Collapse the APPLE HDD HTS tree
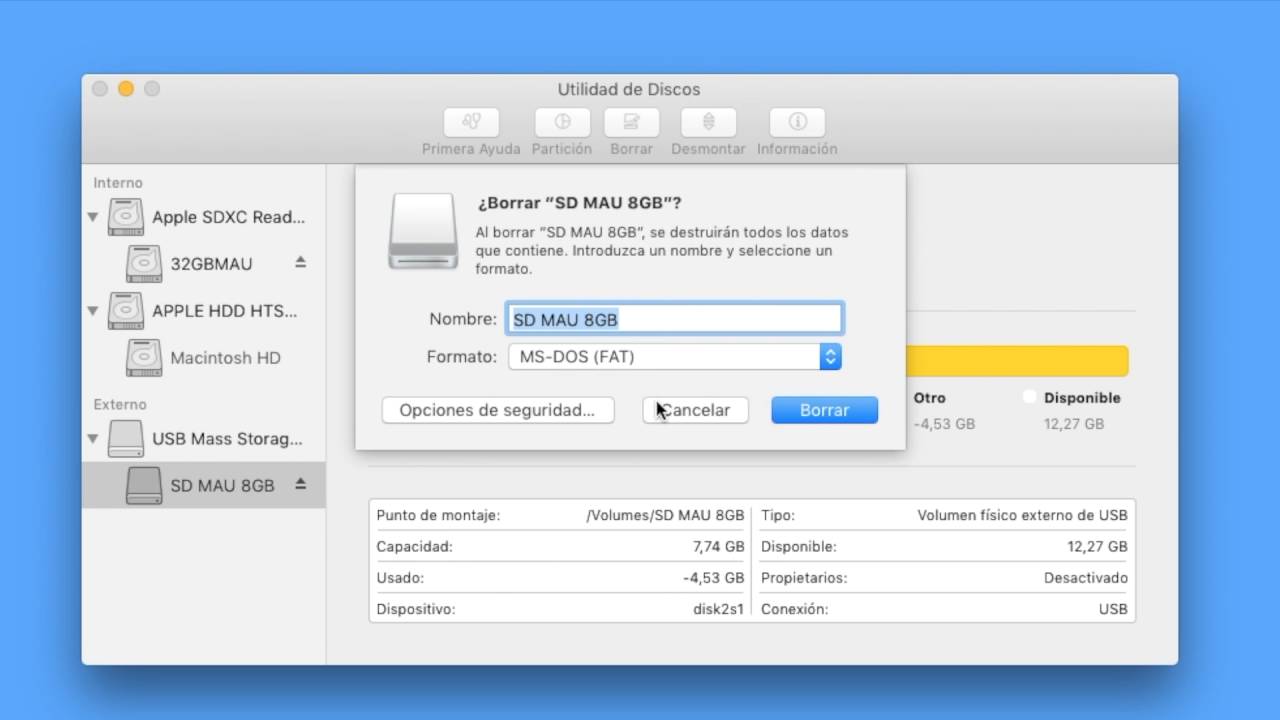The height and width of the screenshot is (720, 1280). [x=93, y=311]
